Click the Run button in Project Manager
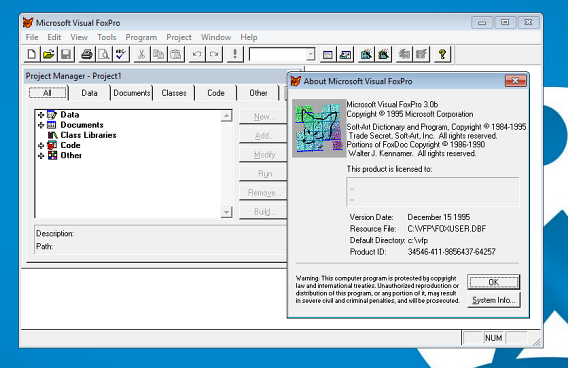The height and width of the screenshot is (368, 568). [264, 174]
